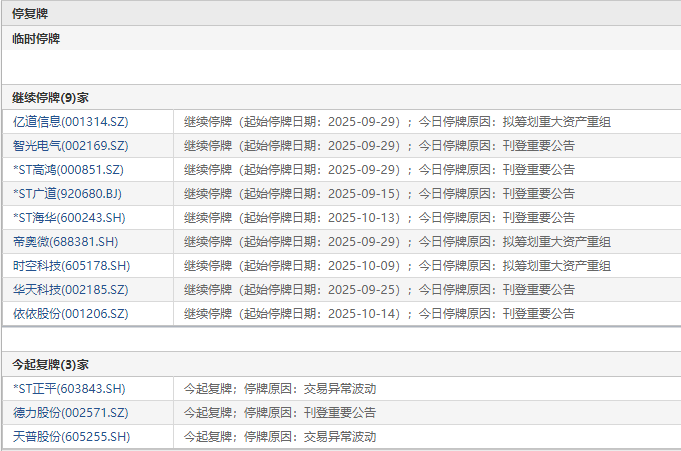Select the 华天科技(002185.SZ) link
This screenshot has height=451, width=681.
pos(71,289)
